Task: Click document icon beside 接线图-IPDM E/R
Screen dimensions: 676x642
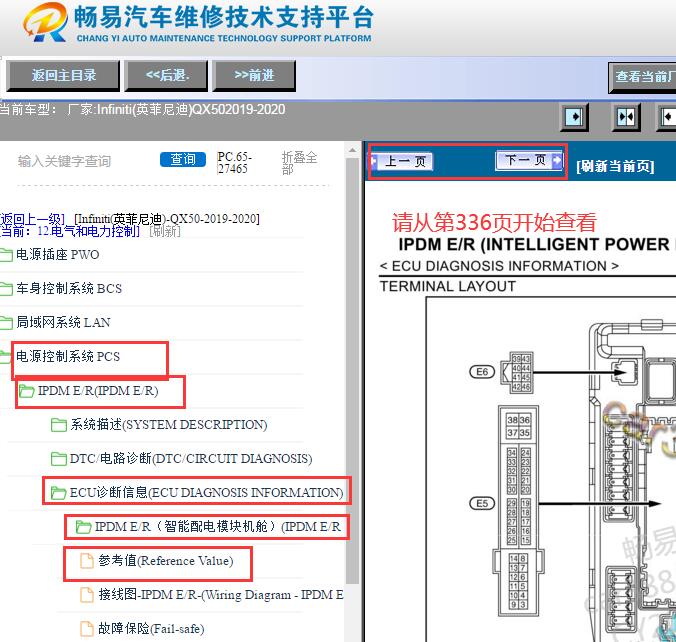Action: coord(87,595)
